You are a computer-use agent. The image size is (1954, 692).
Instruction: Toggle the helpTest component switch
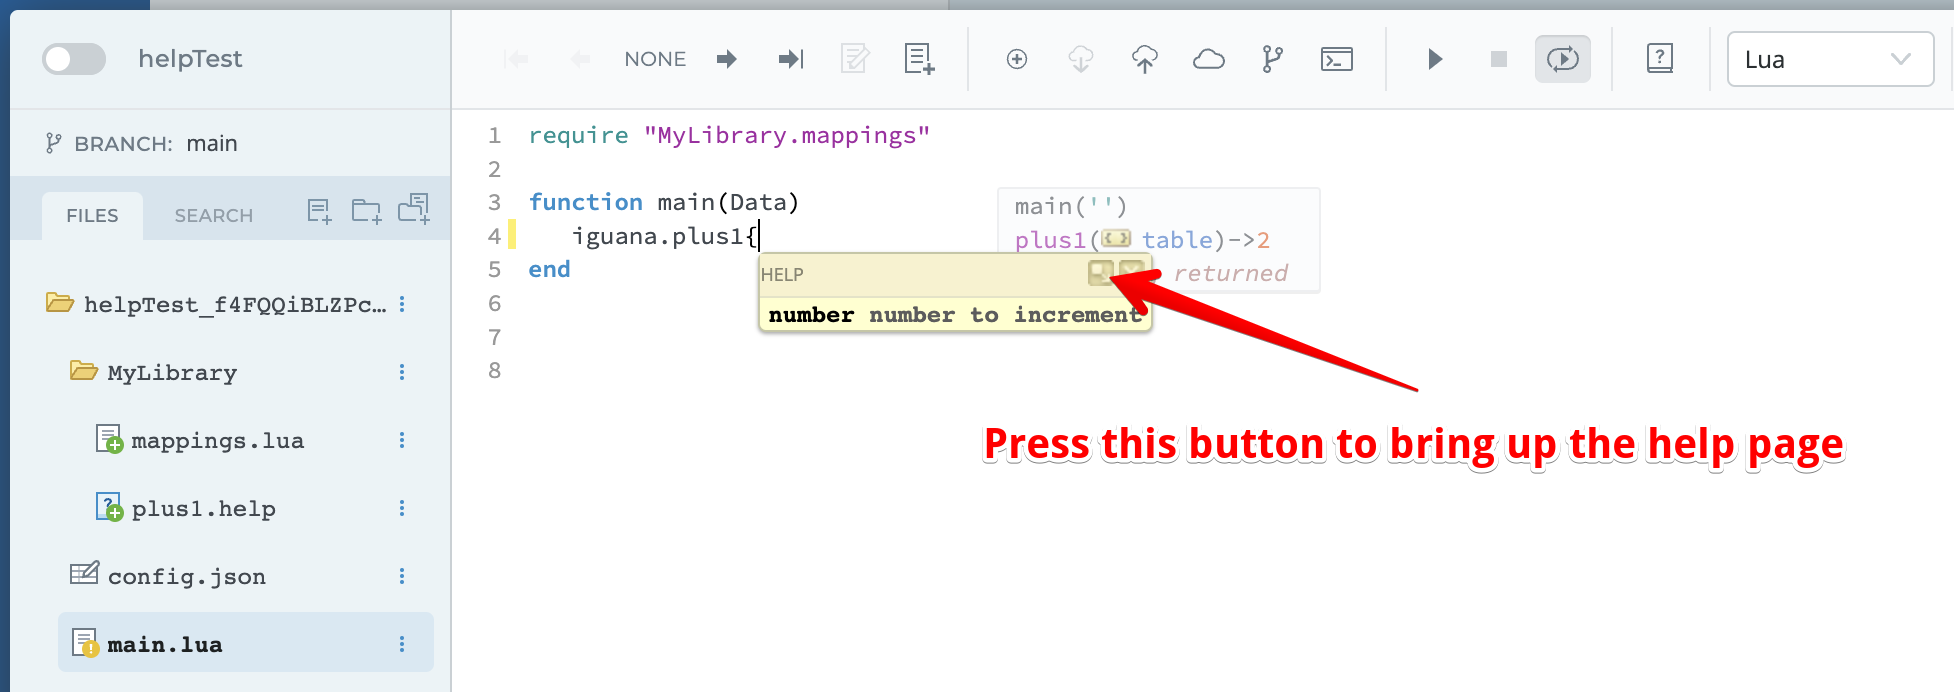(x=74, y=59)
